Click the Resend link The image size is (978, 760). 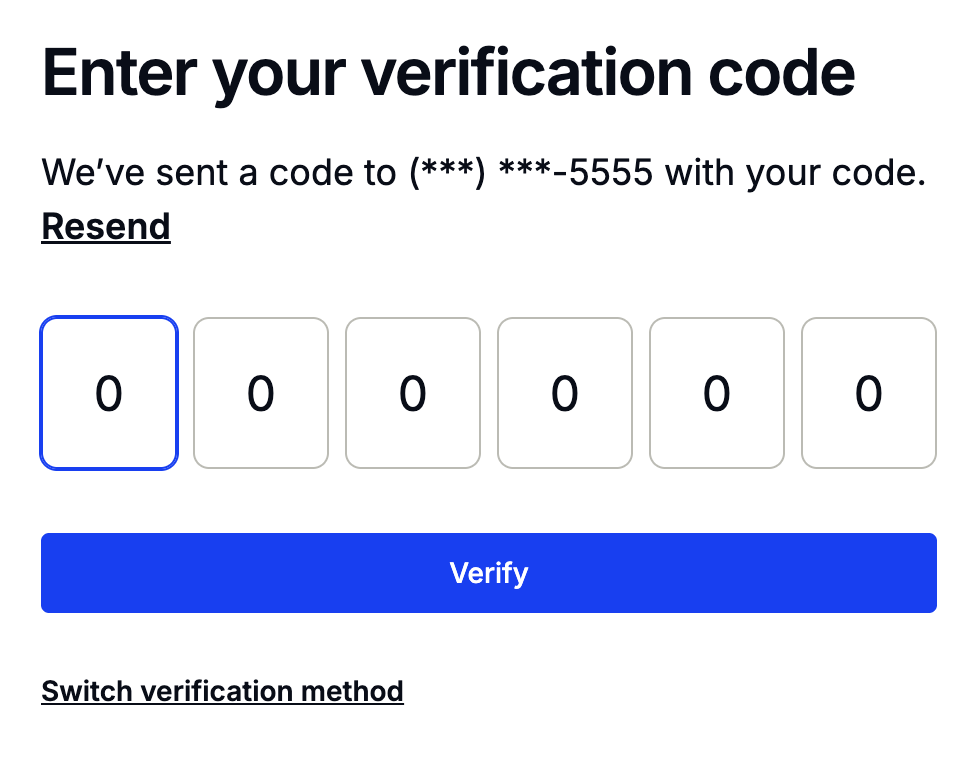(106, 227)
